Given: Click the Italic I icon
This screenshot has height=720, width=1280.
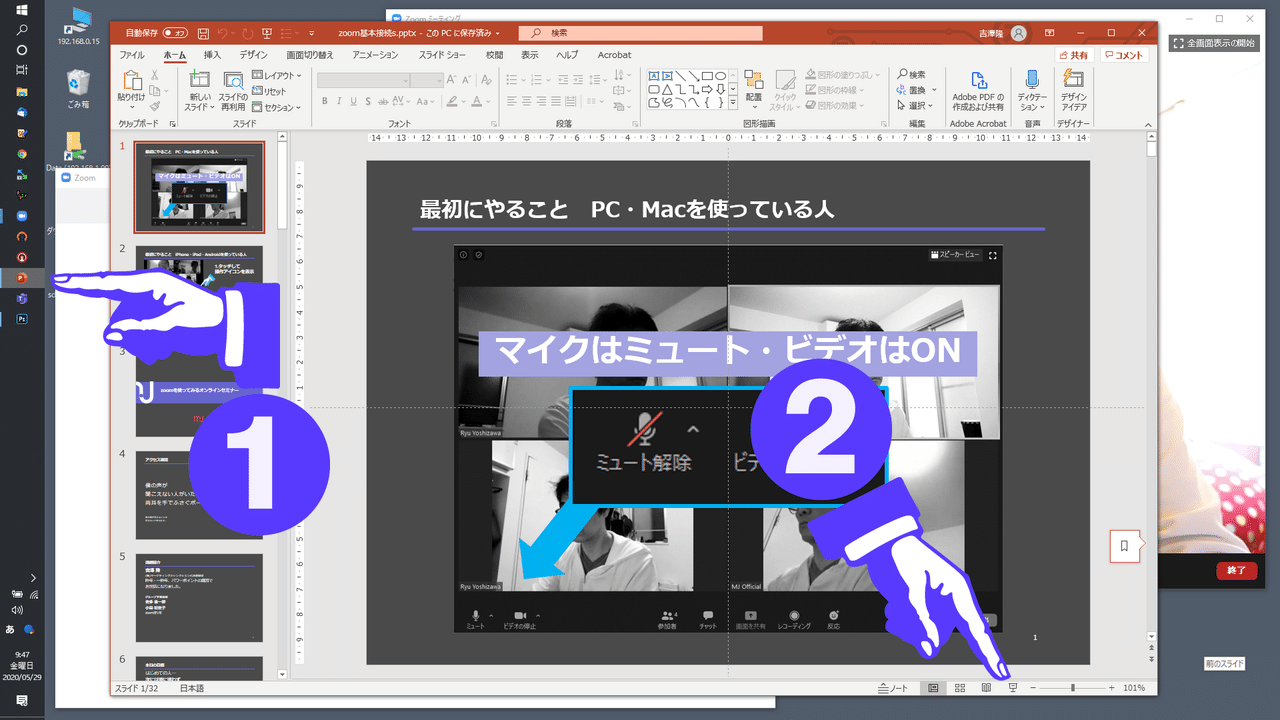Looking at the screenshot, I should (x=340, y=101).
